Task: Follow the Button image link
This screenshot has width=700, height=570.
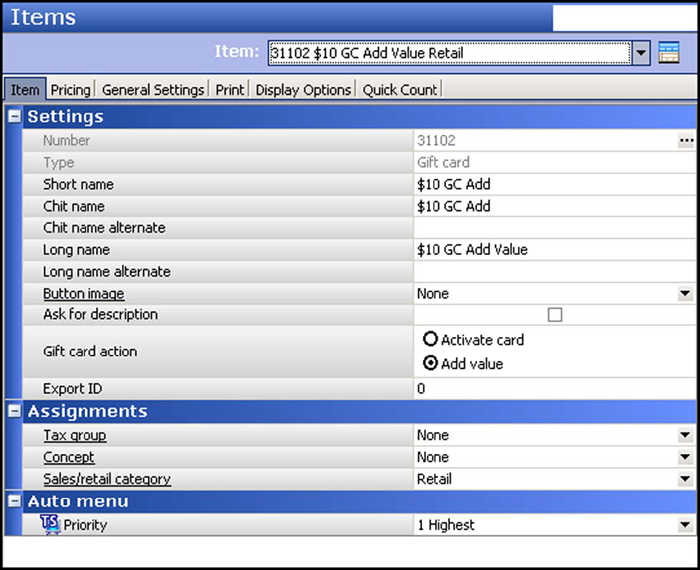Action: click(x=83, y=294)
